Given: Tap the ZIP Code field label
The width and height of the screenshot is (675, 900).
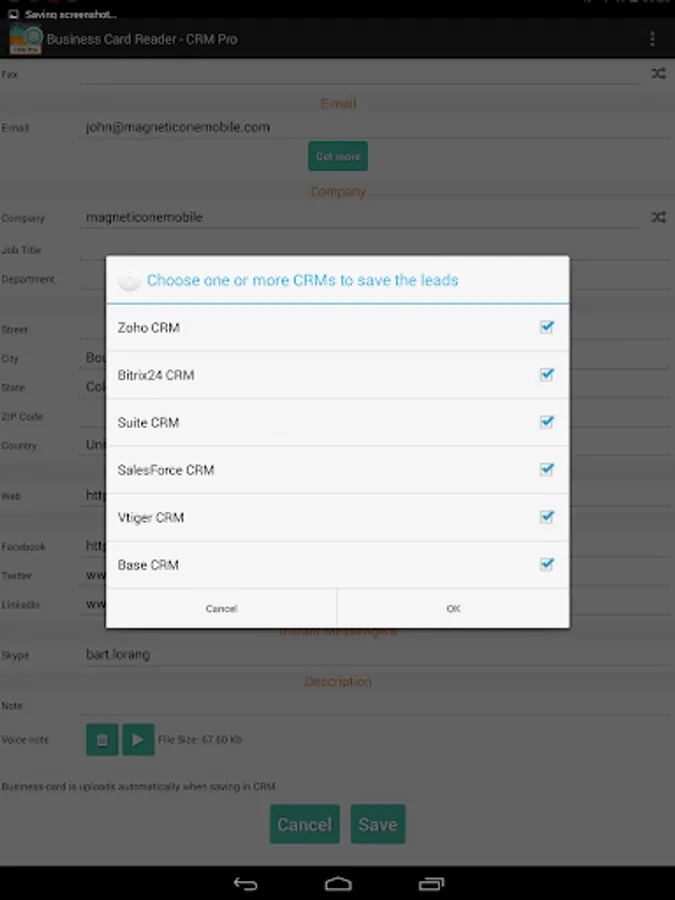Looking at the screenshot, I should (x=22, y=417).
